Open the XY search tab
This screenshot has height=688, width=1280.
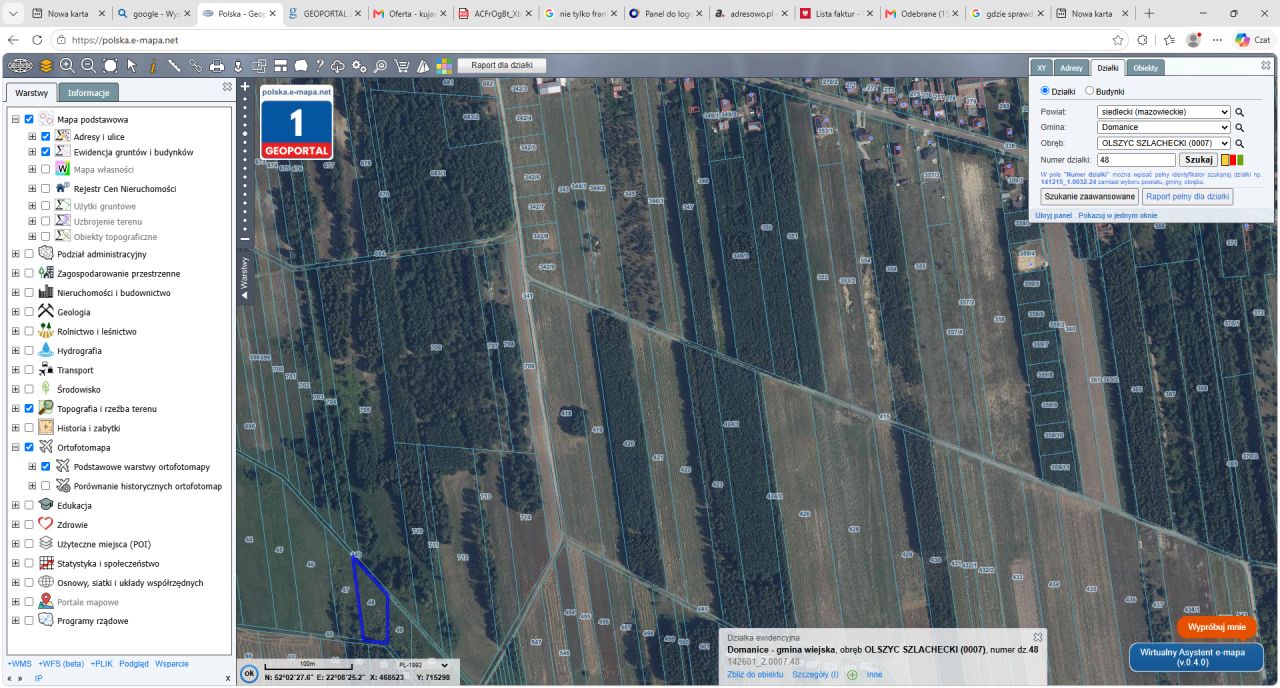1041,68
